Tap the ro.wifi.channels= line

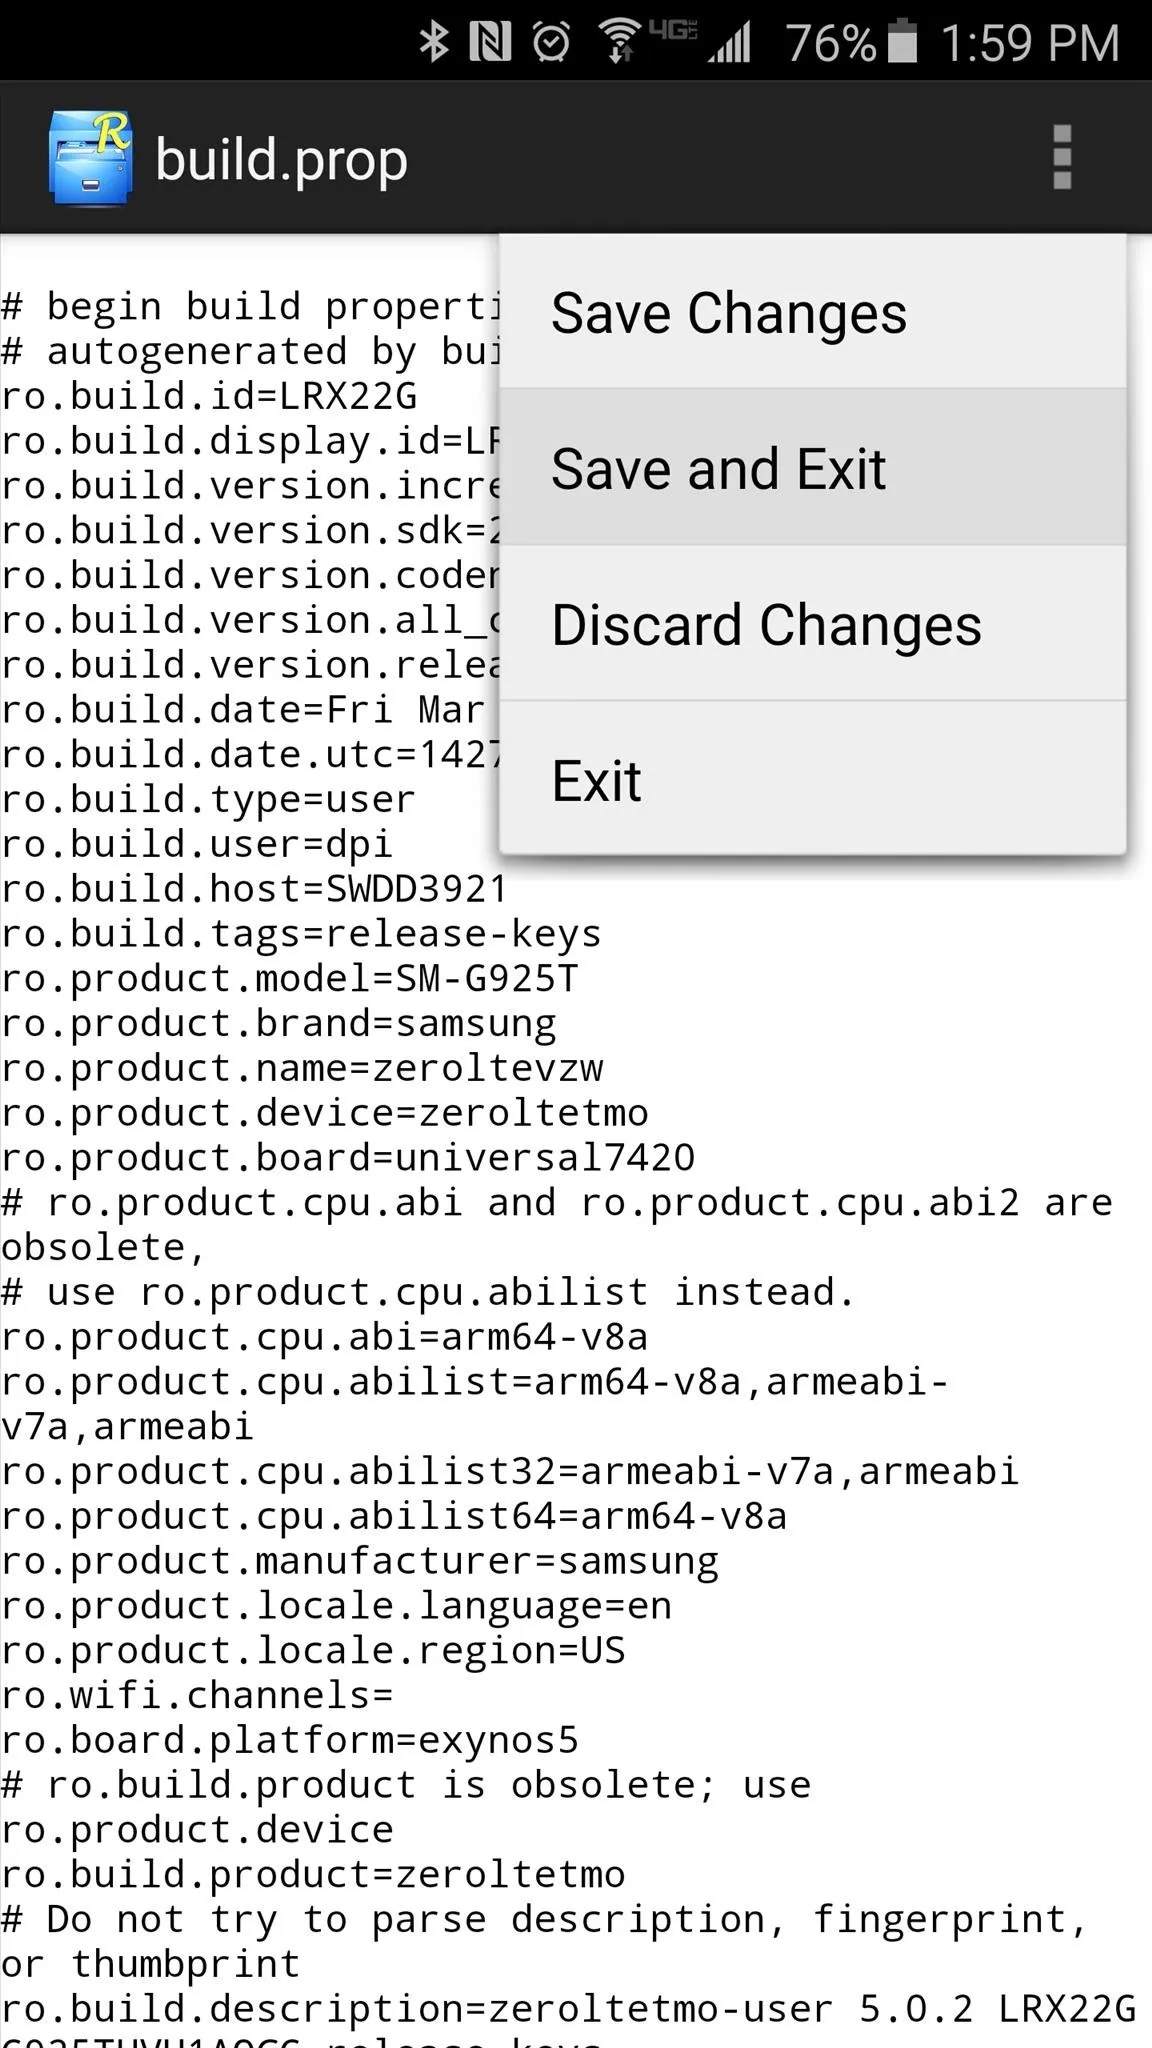tap(197, 1694)
